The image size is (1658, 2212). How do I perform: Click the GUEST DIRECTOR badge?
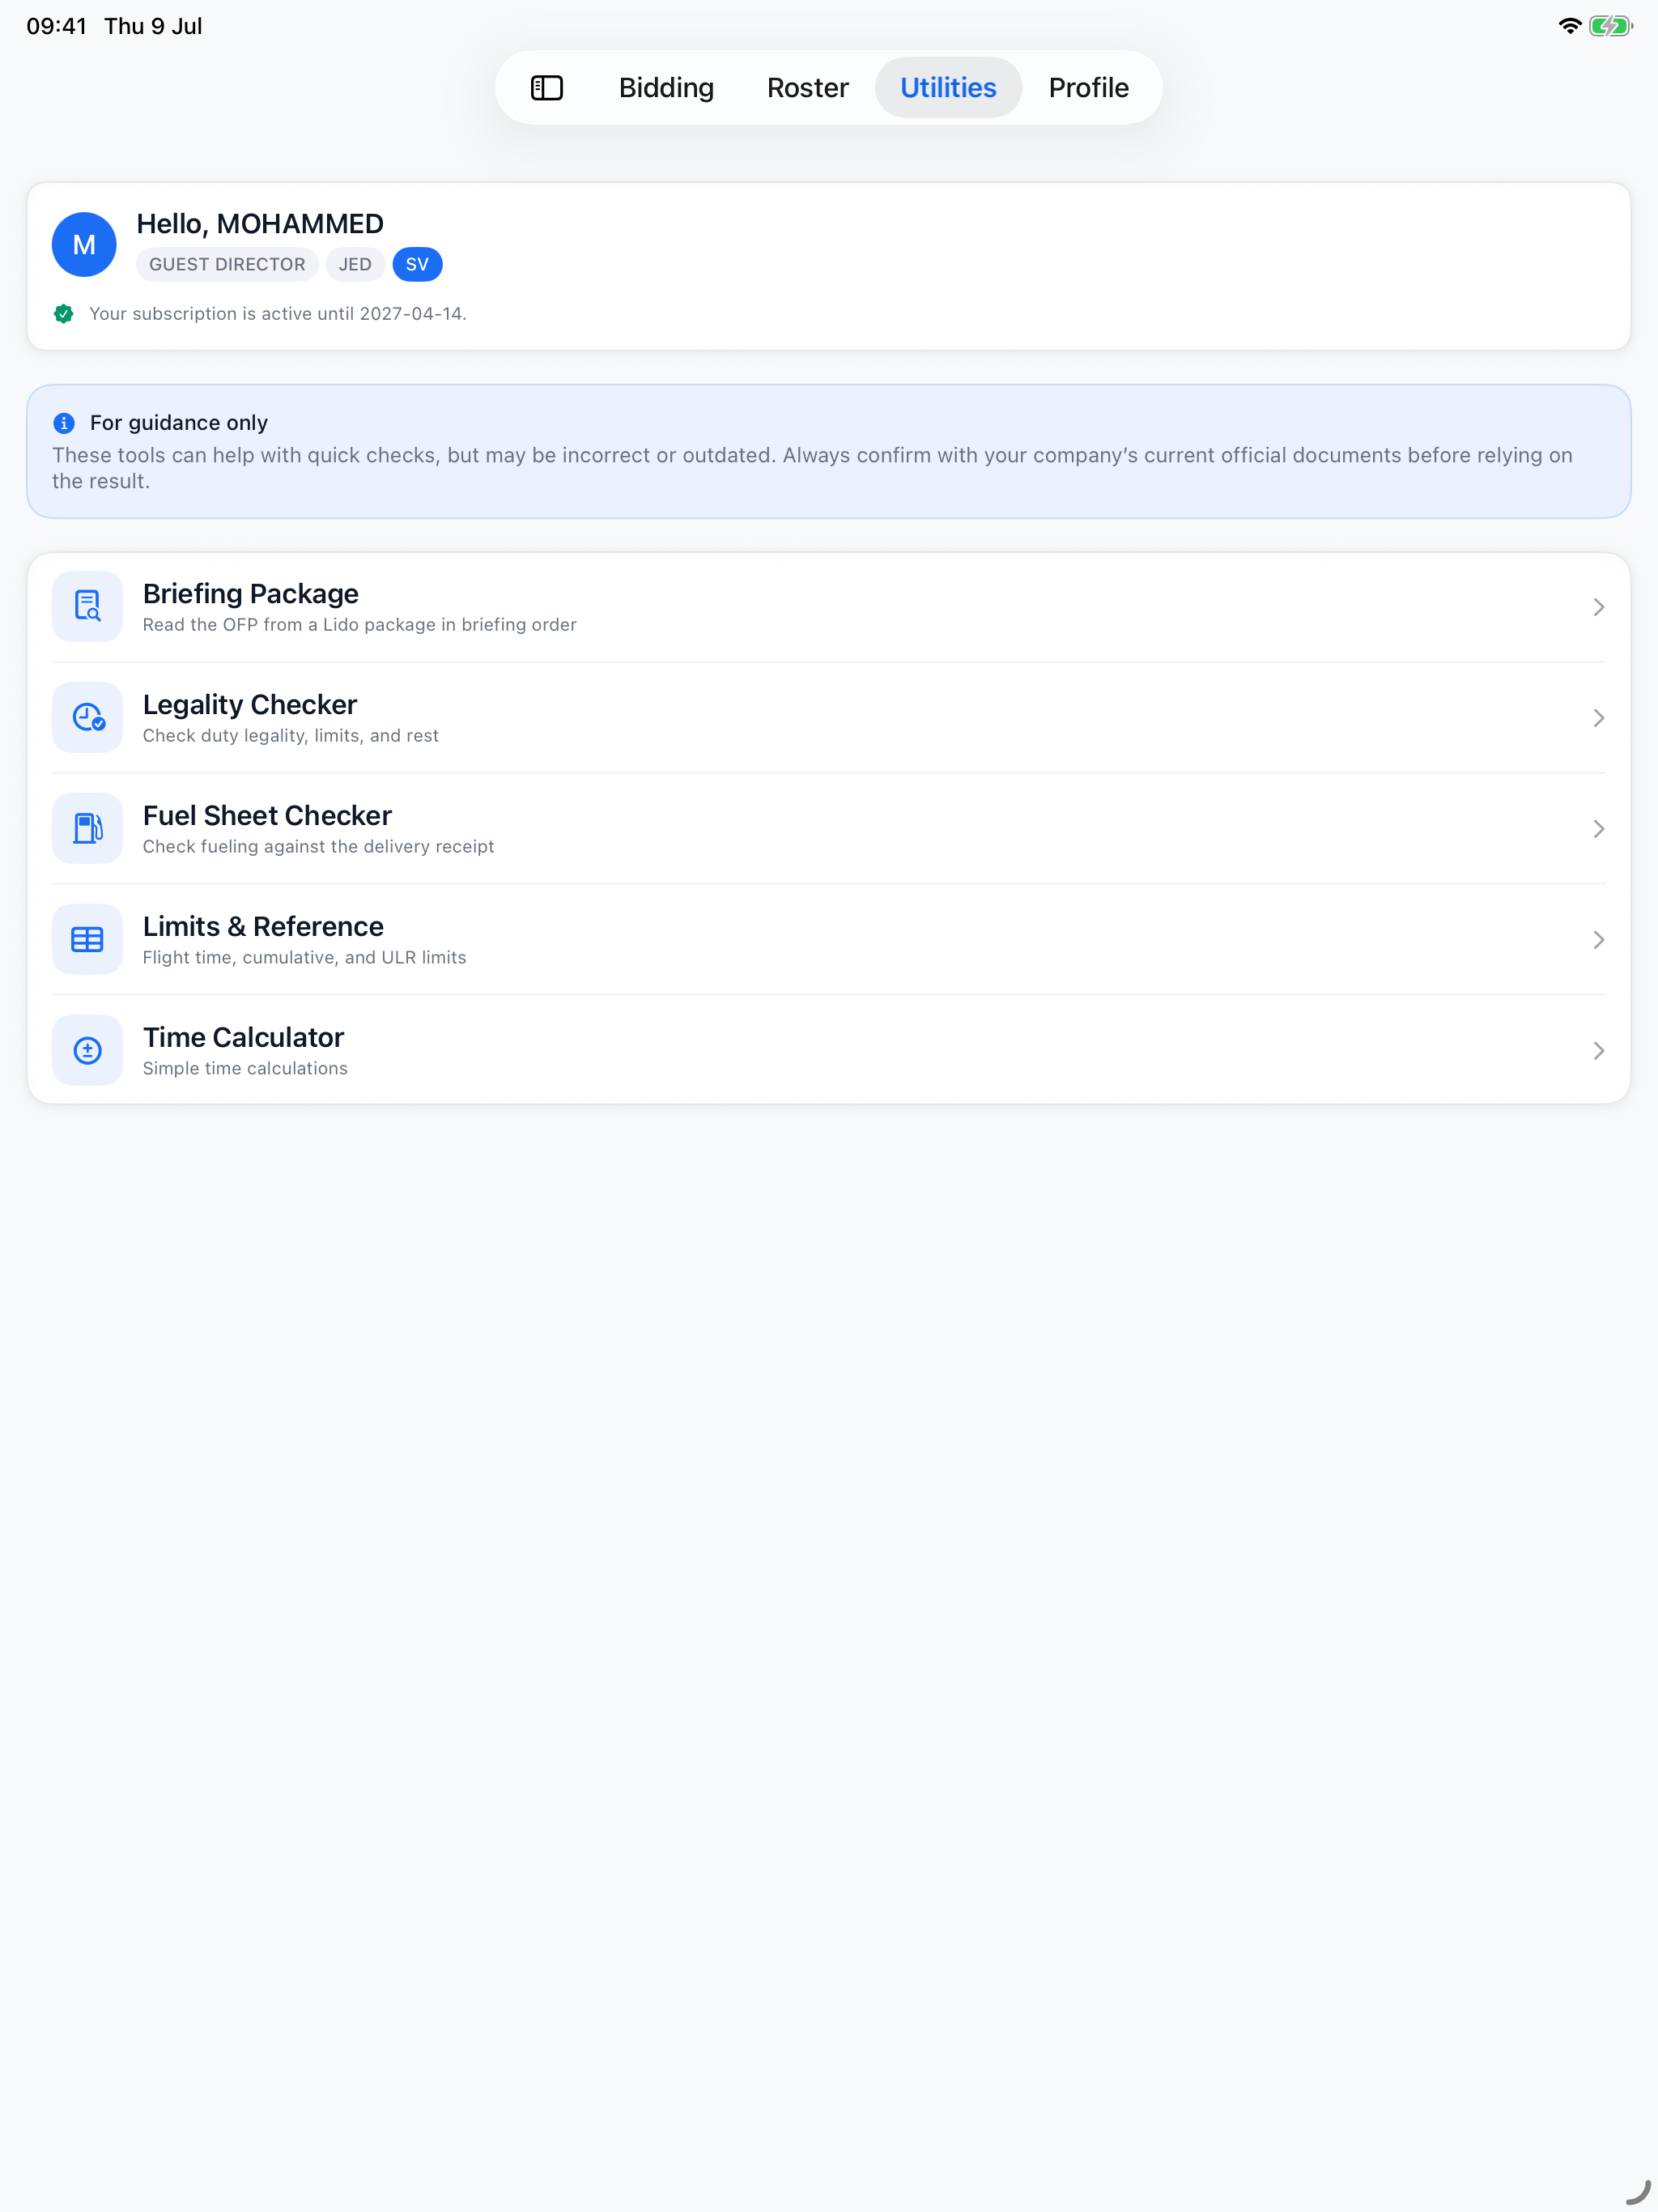pyautogui.click(x=227, y=265)
